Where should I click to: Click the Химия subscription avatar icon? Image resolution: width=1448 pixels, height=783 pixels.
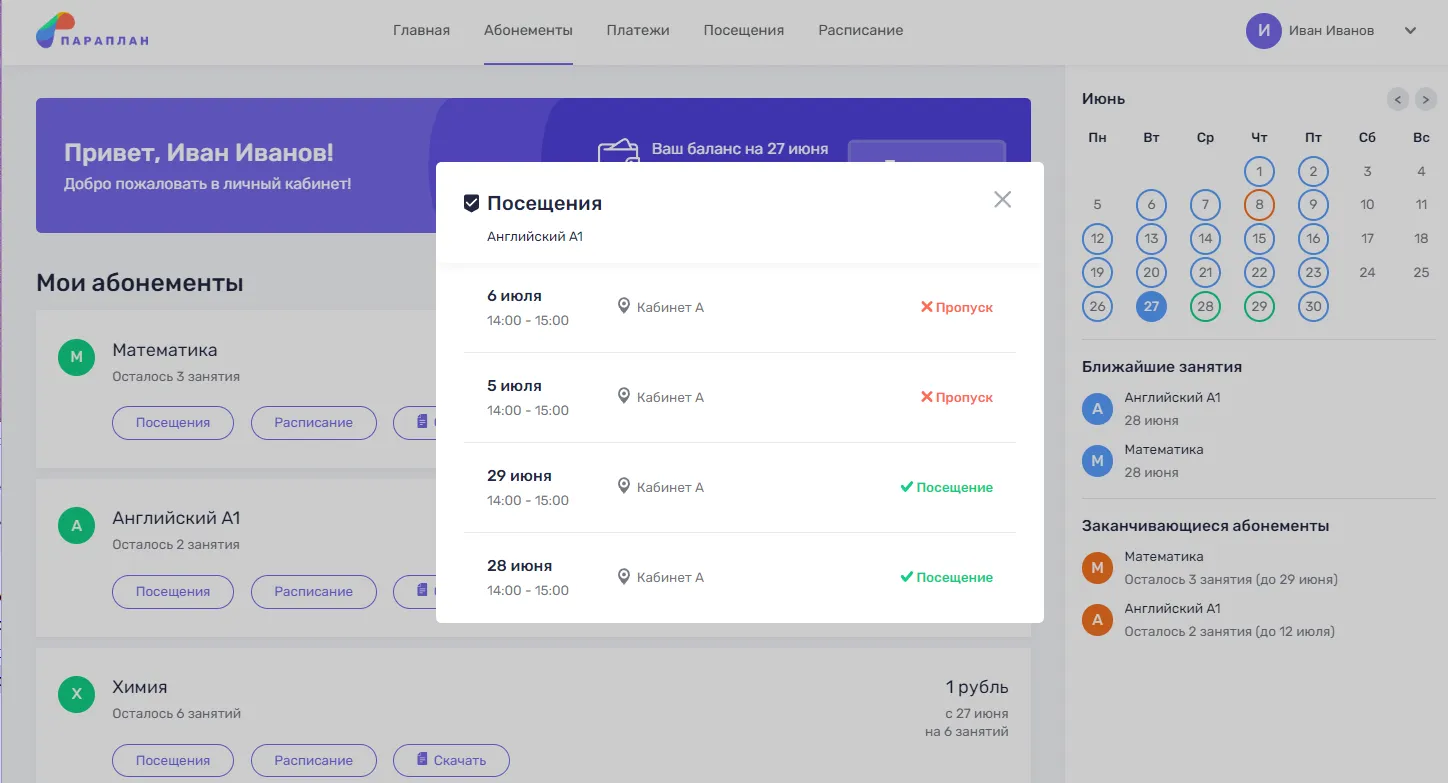point(76,694)
